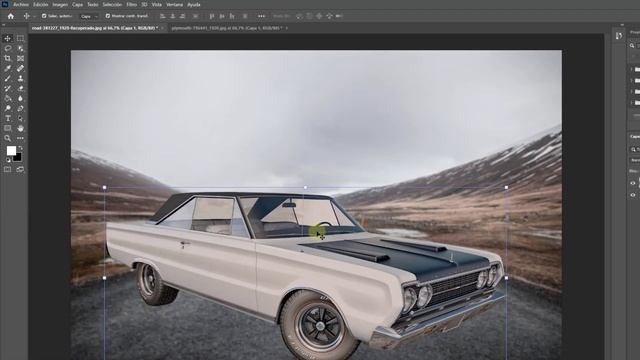This screenshot has width=640, height=360.
Task: Change the screen mode
Action: 20,169
